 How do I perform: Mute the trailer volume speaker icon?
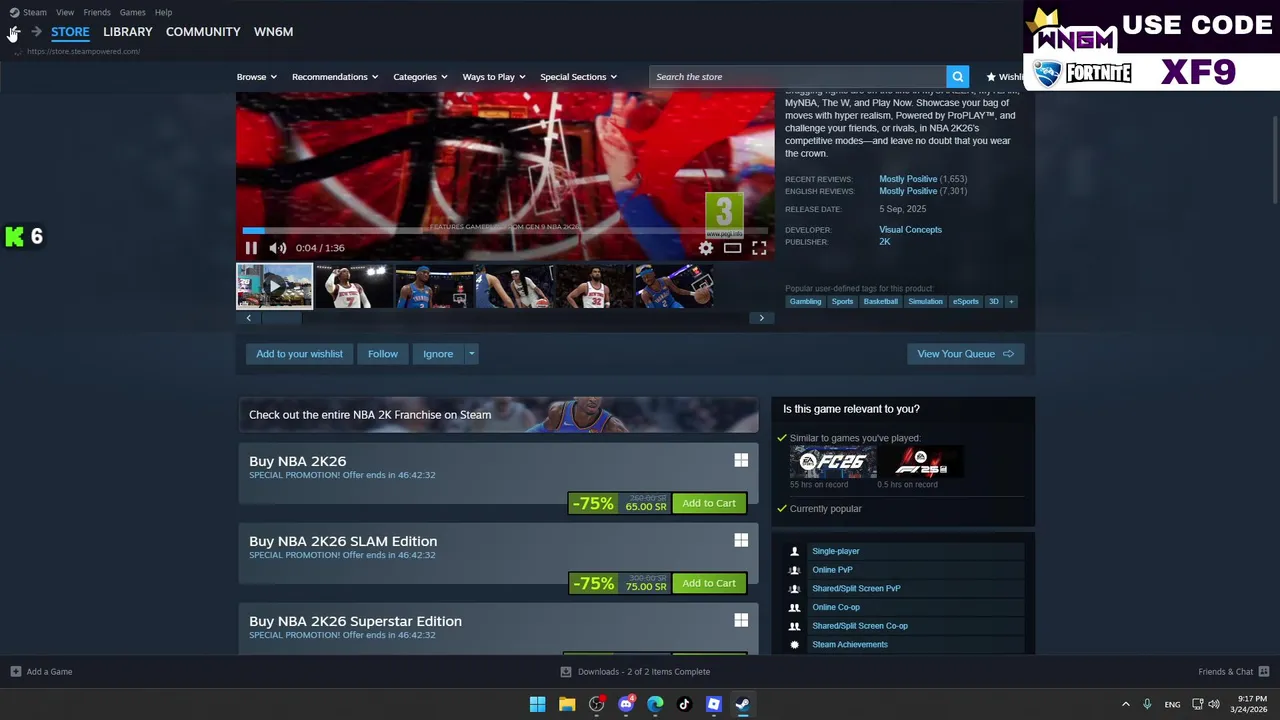(x=278, y=248)
